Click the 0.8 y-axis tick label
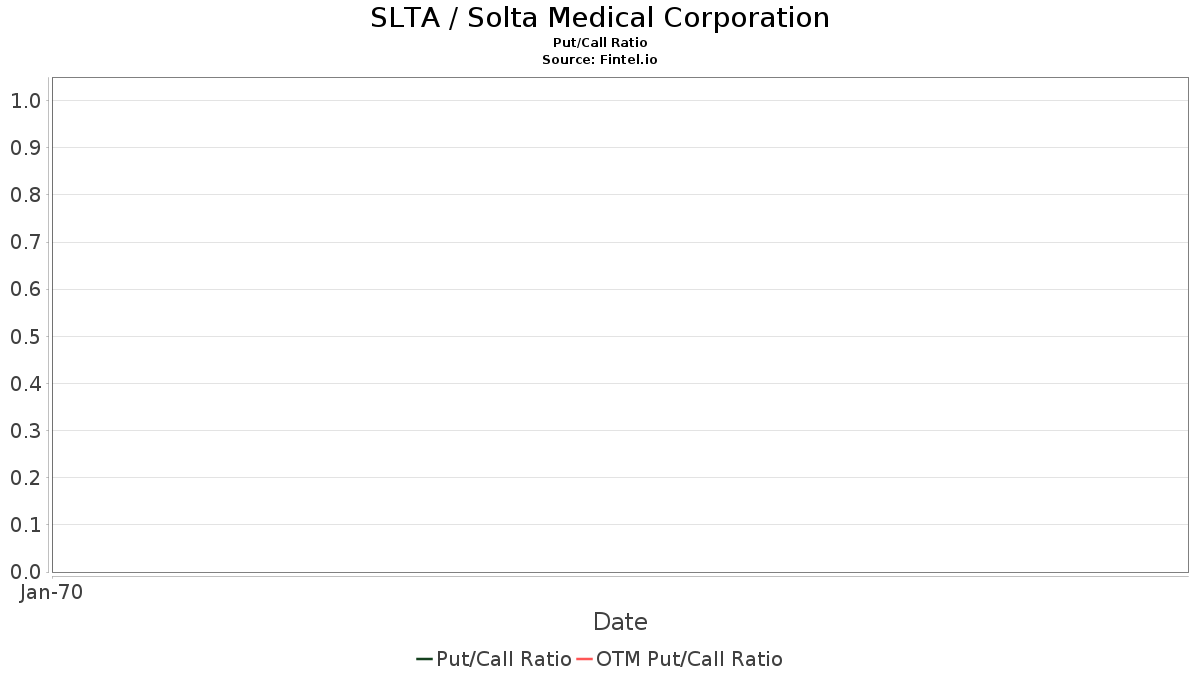 pos(26,195)
